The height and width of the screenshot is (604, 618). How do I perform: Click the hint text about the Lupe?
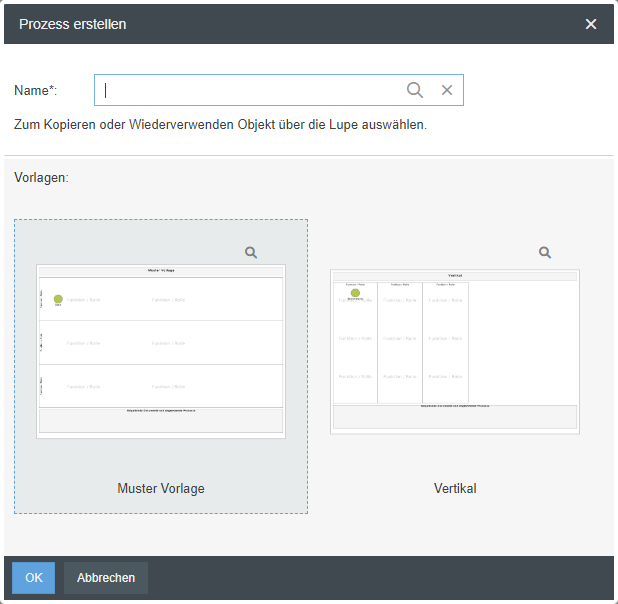coord(221,126)
